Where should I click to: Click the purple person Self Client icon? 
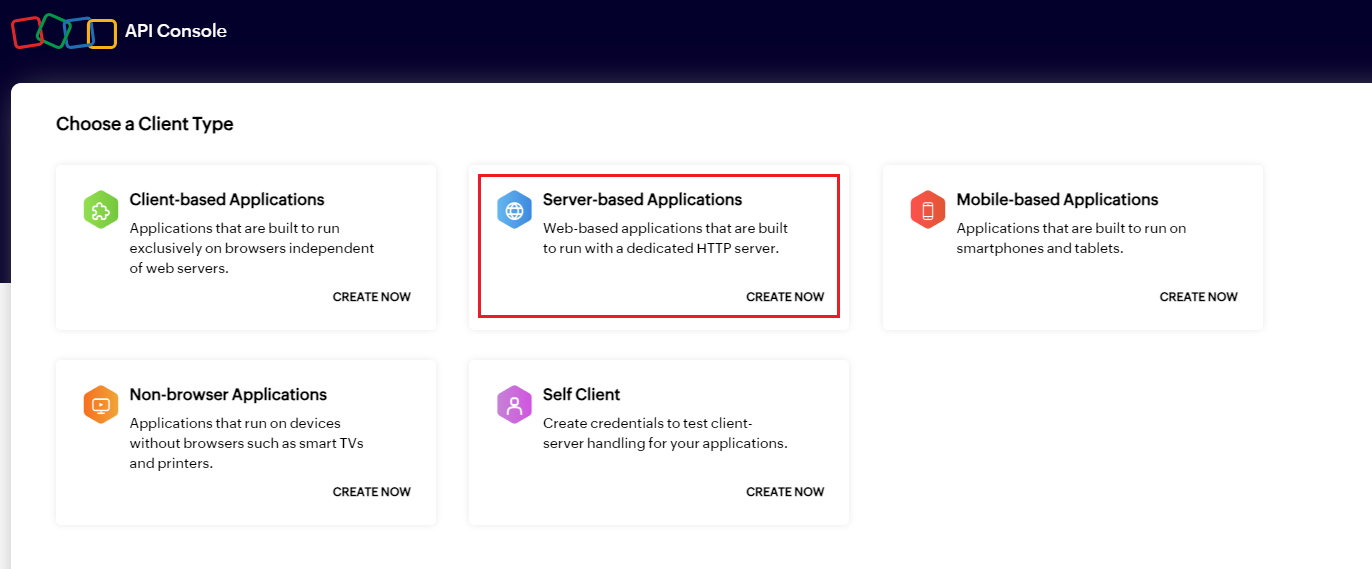pyautogui.click(x=514, y=405)
